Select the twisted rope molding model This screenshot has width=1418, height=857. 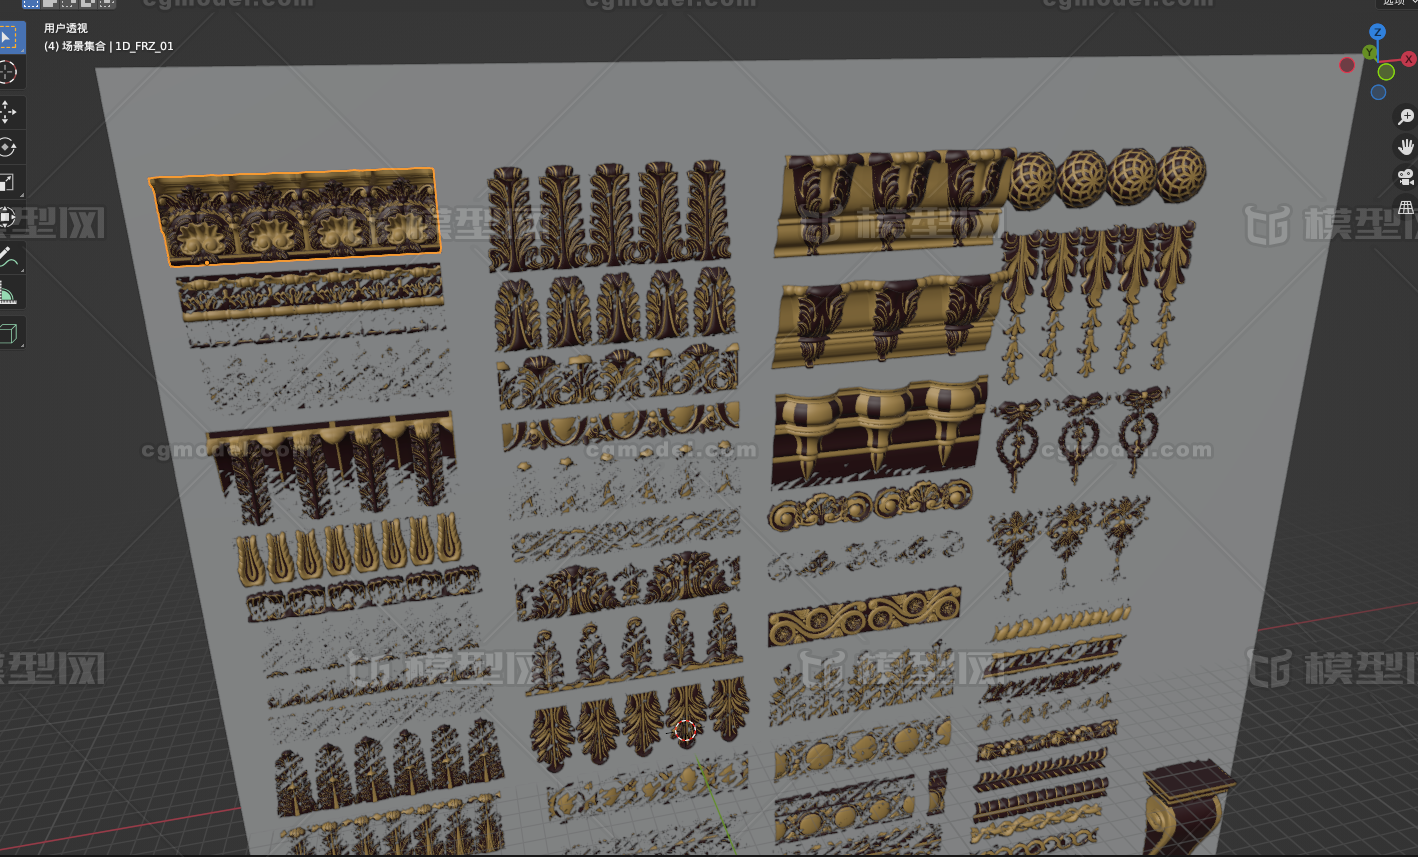tap(1062, 621)
